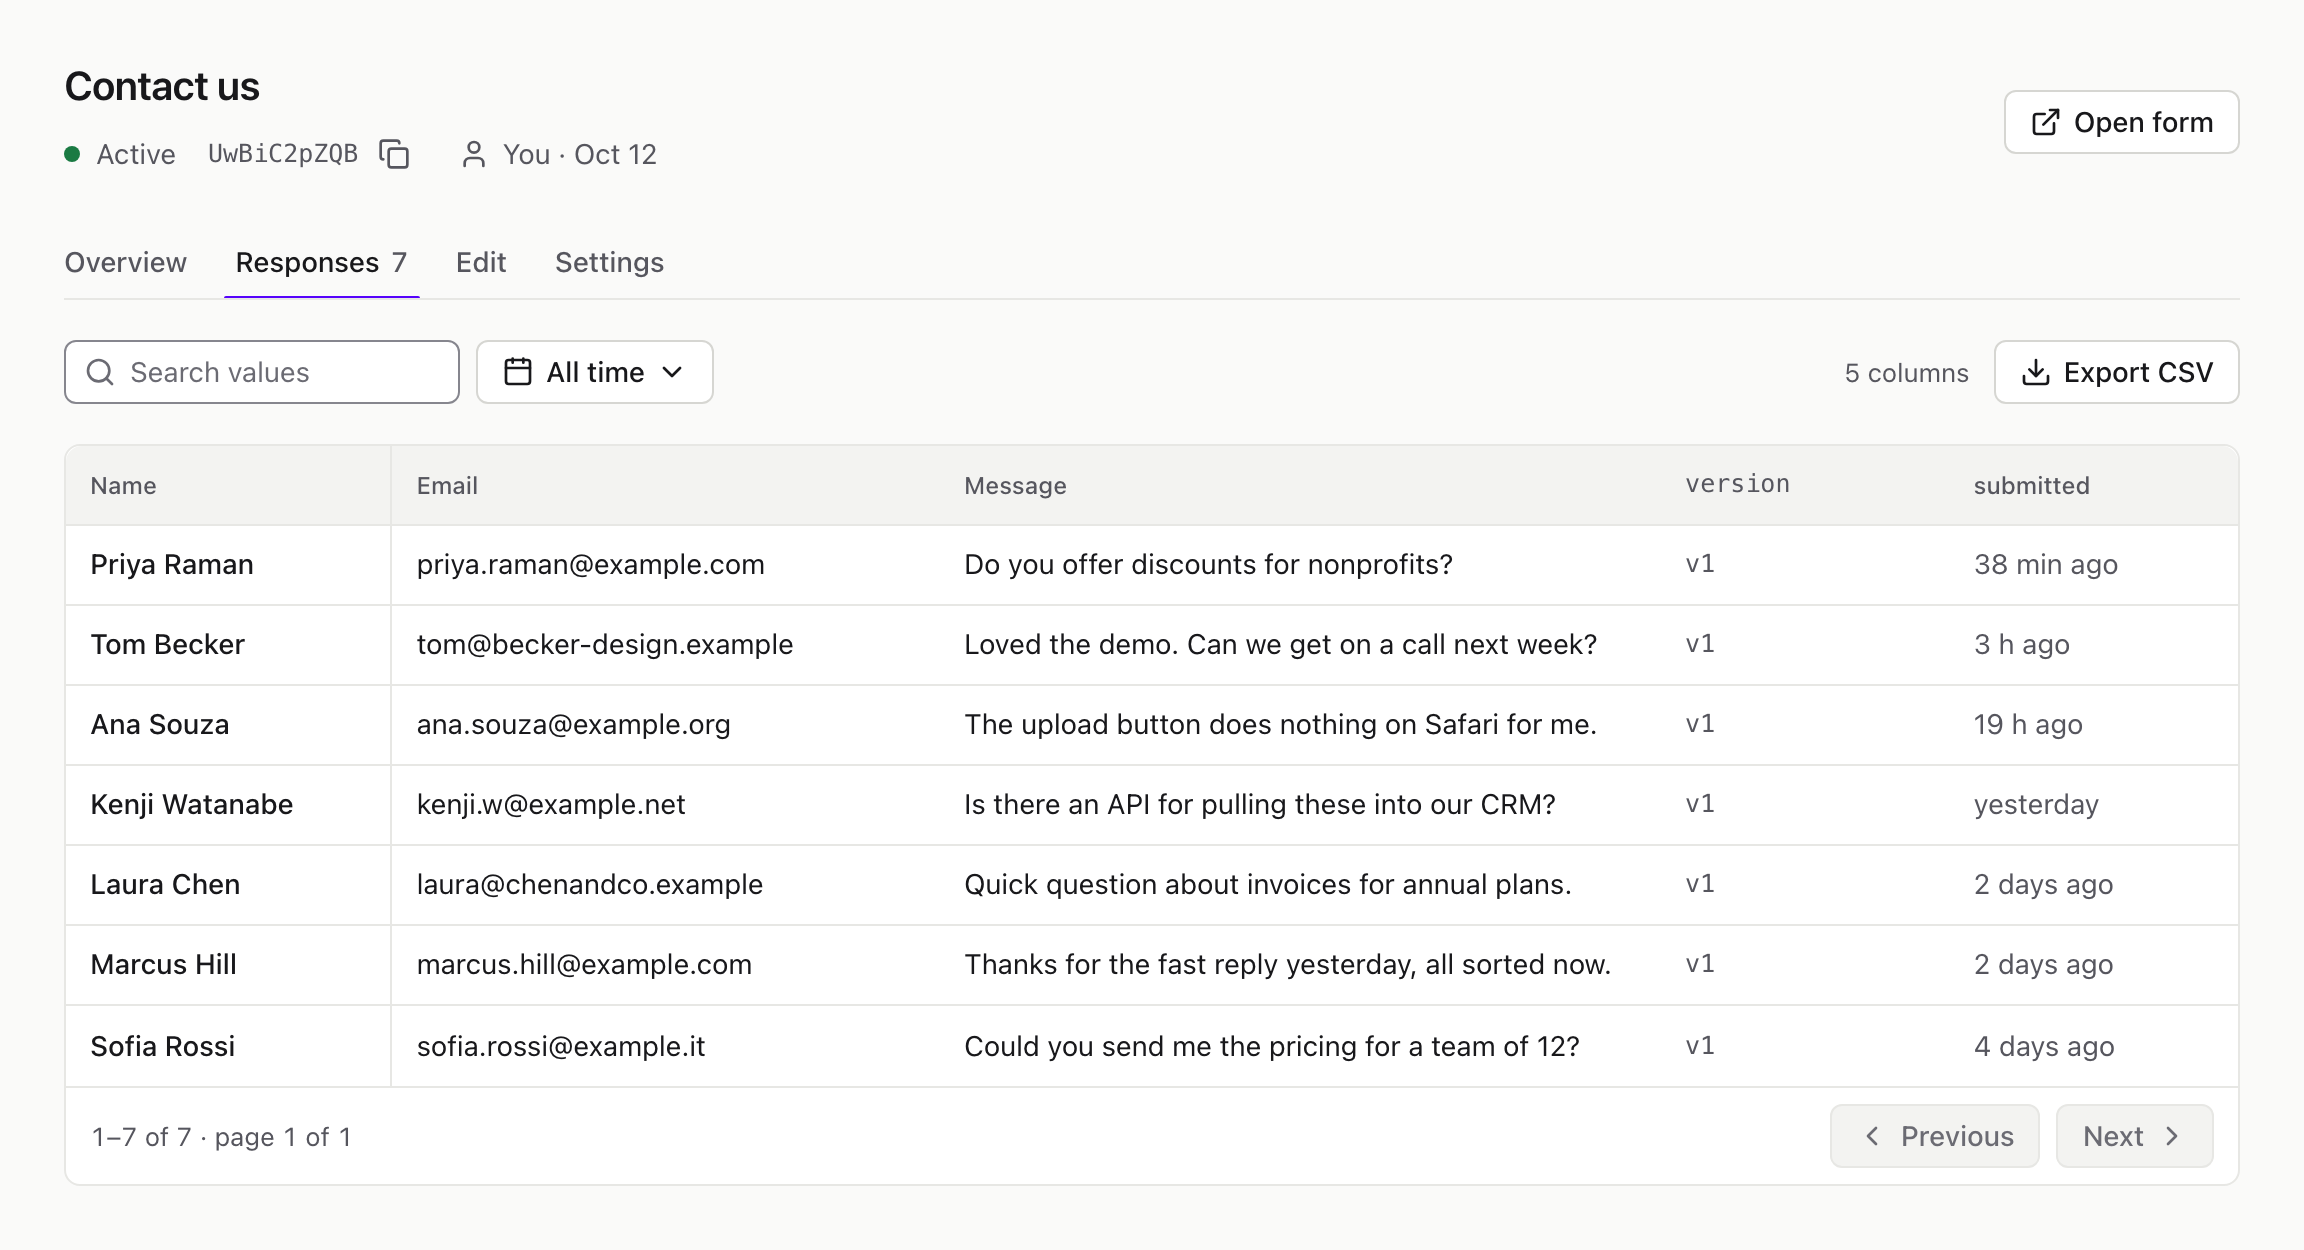Click email tom@becker-design.example
Image resolution: width=2304 pixels, height=1250 pixels.
pyautogui.click(x=604, y=645)
